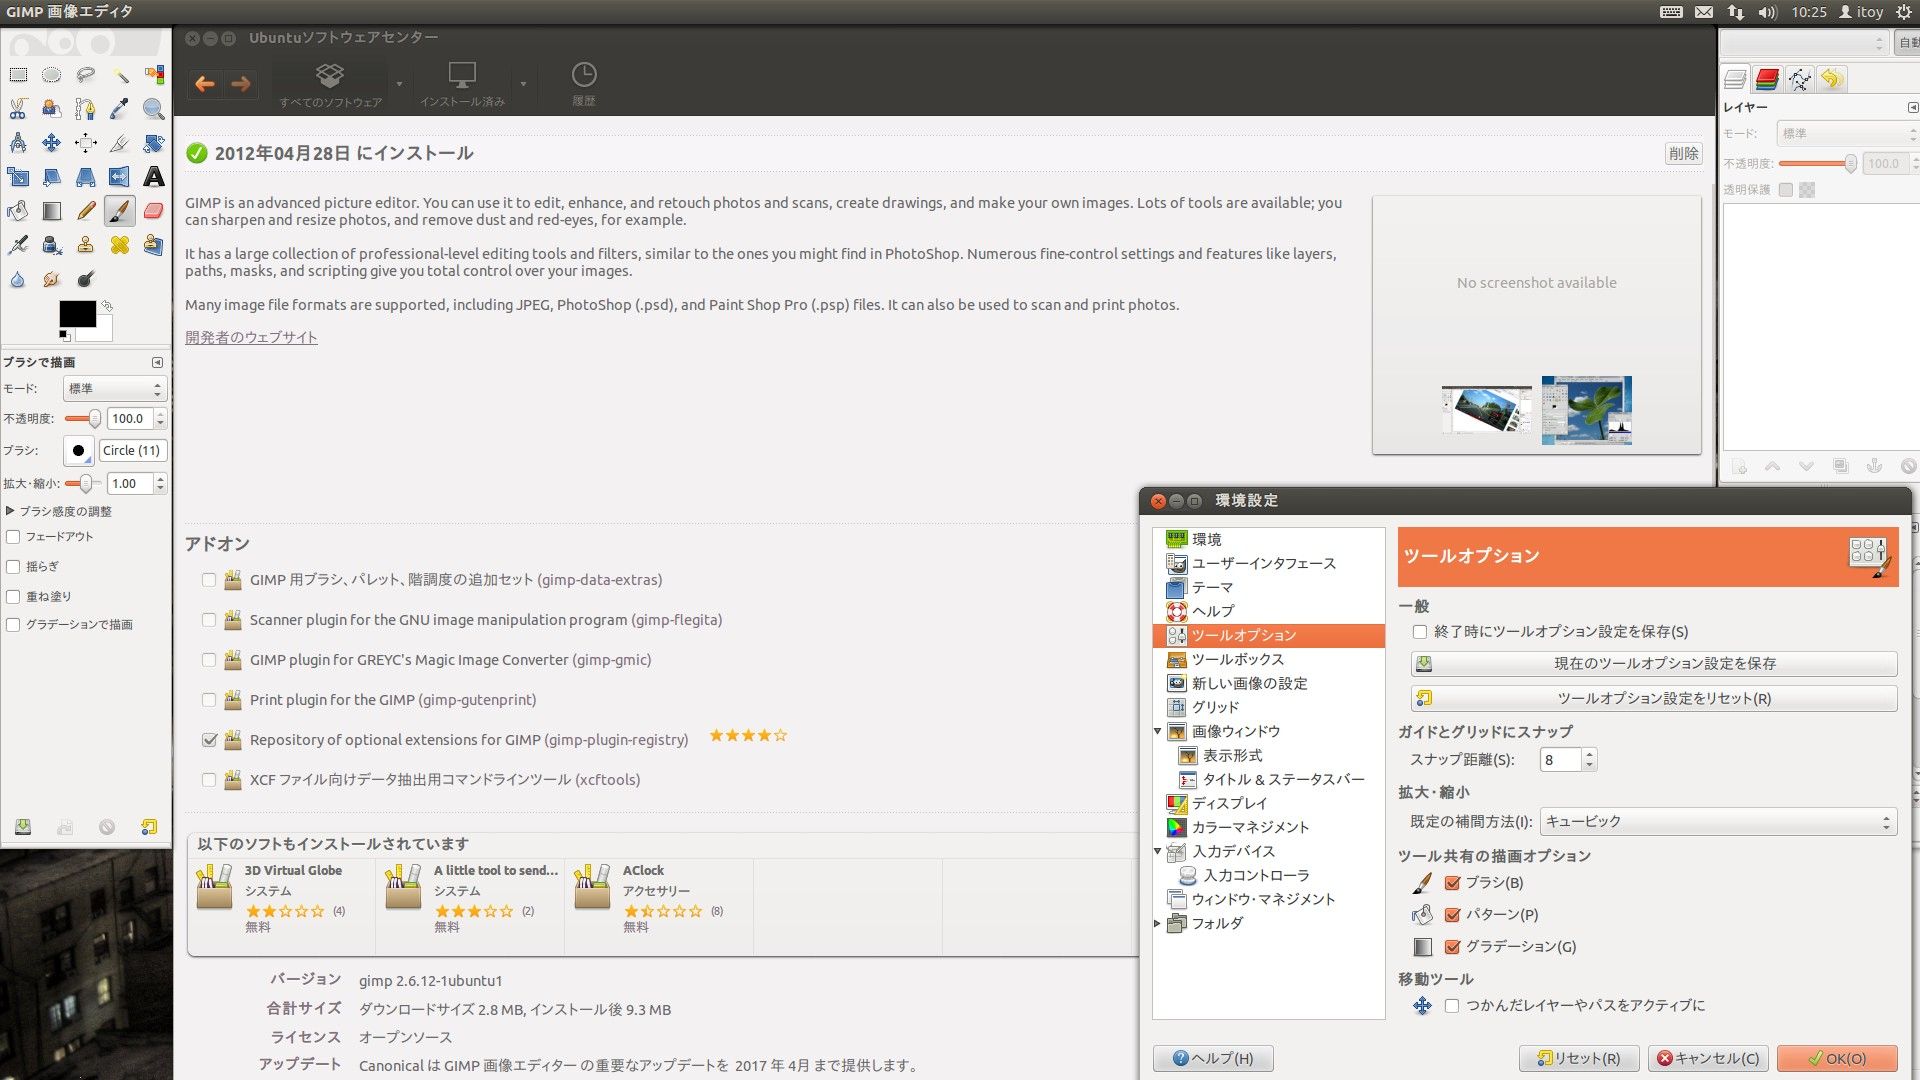Open 既定の補間方法 キュービック dropdown
Viewport: 1920px width, 1080px height.
pos(1717,822)
